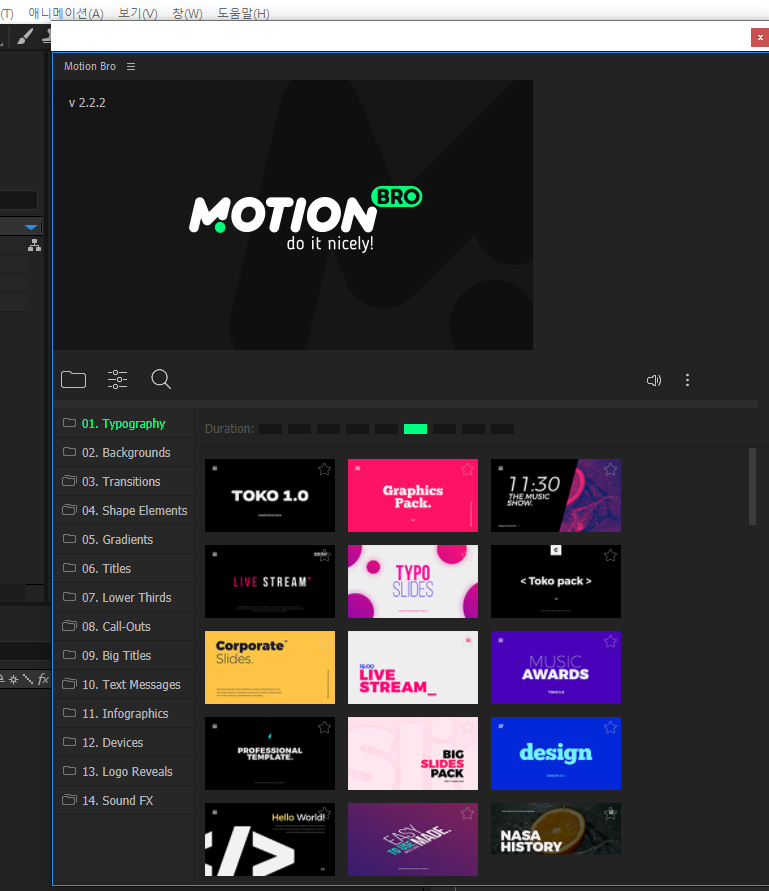This screenshot has width=769, height=891.
Task: Open the < Toko pack > thumbnail
Action: click(x=556, y=581)
